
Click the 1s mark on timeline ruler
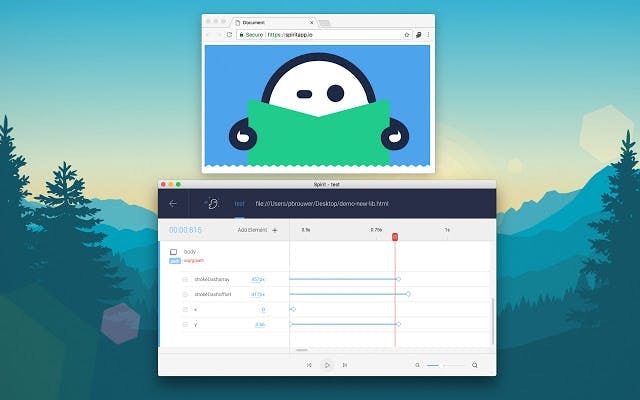pyautogui.click(x=447, y=230)
